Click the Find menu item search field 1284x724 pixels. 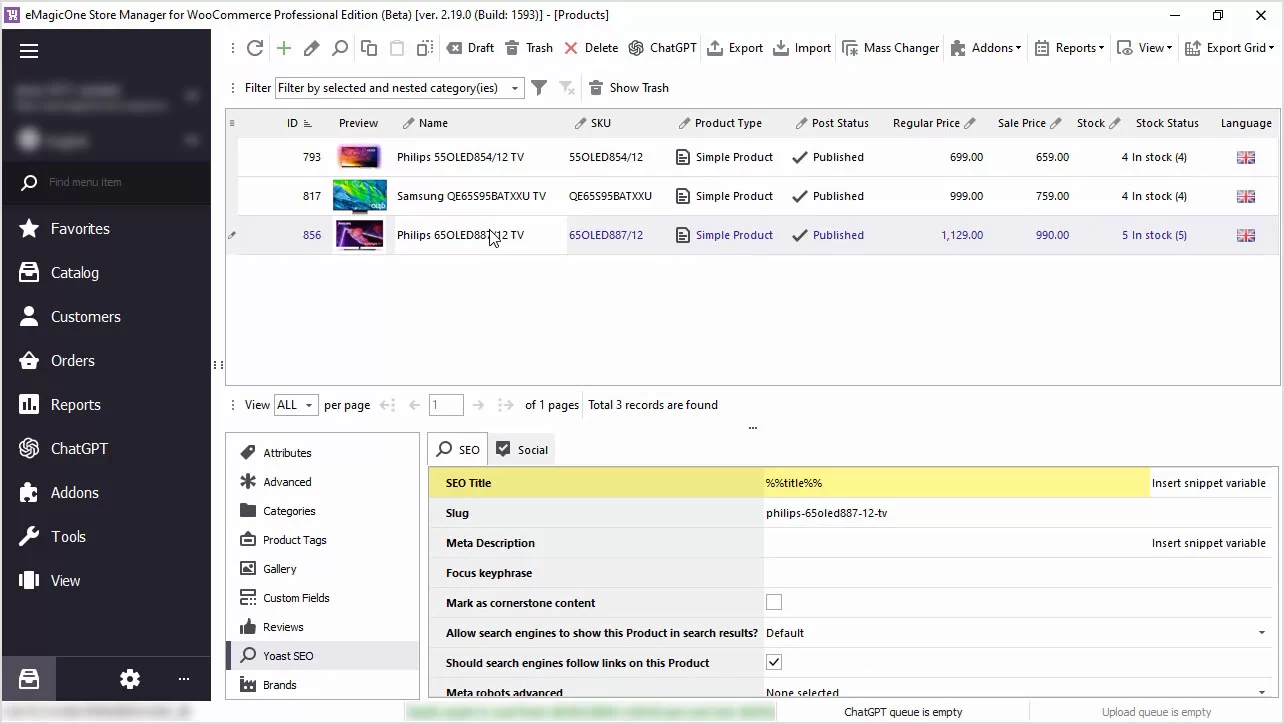click(x=110, y=182)
